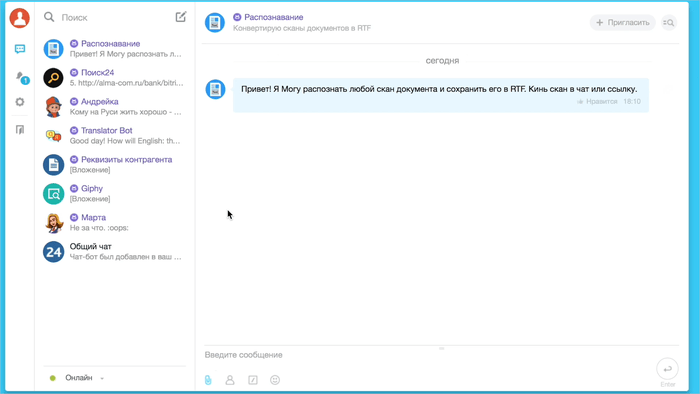Click the message sender avatar in conversation
The height and width of the screenshot is (394, 700).
click(x=215, y=89)
